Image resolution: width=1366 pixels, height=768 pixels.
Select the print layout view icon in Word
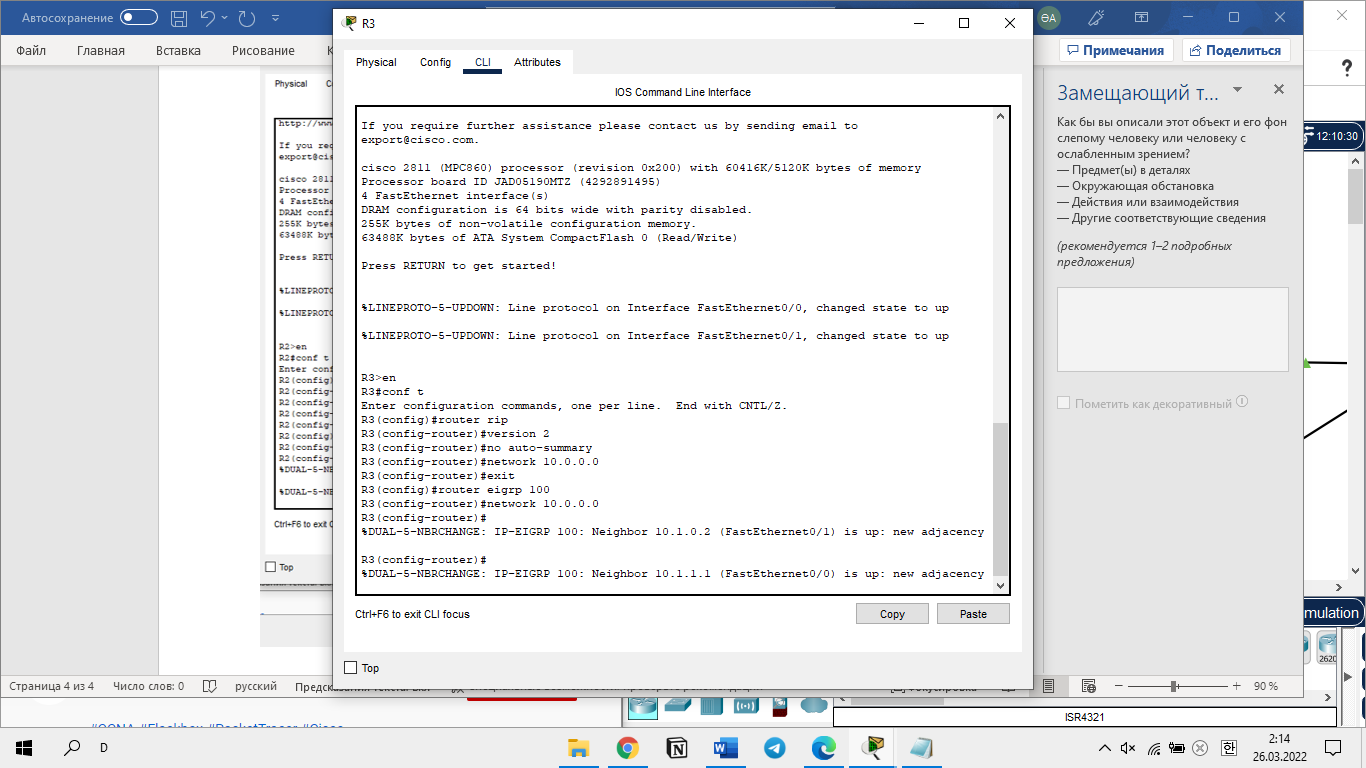click(x=1049, y=686)
